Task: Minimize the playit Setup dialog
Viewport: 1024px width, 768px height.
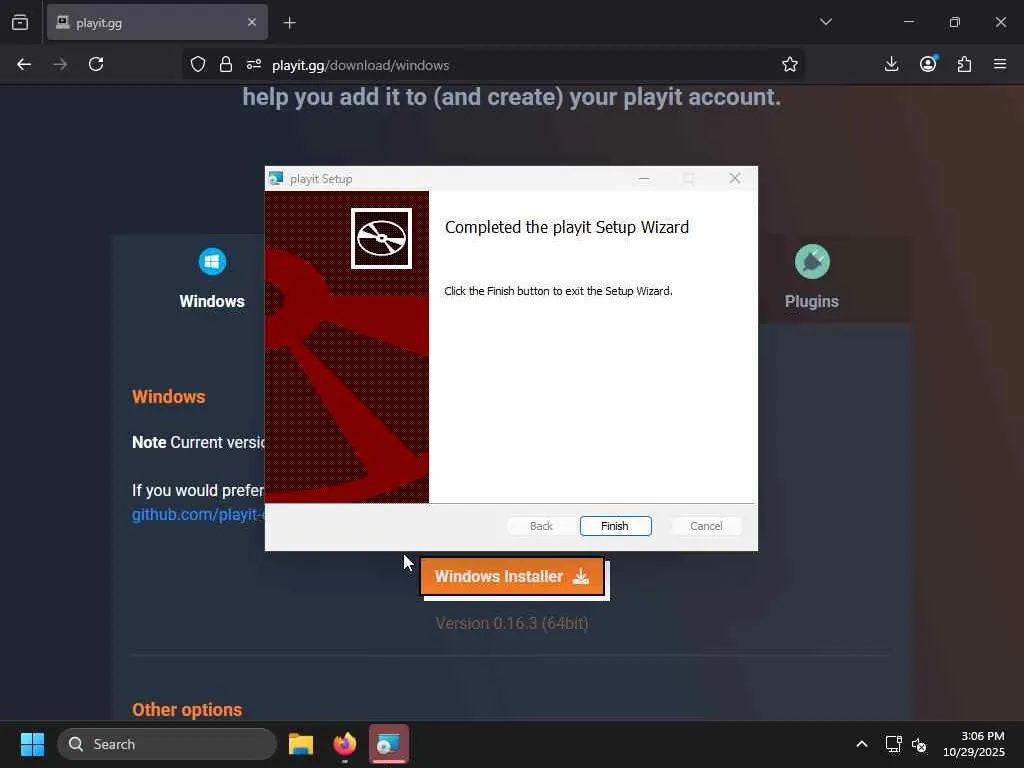Action: click(x=644, y=178)
